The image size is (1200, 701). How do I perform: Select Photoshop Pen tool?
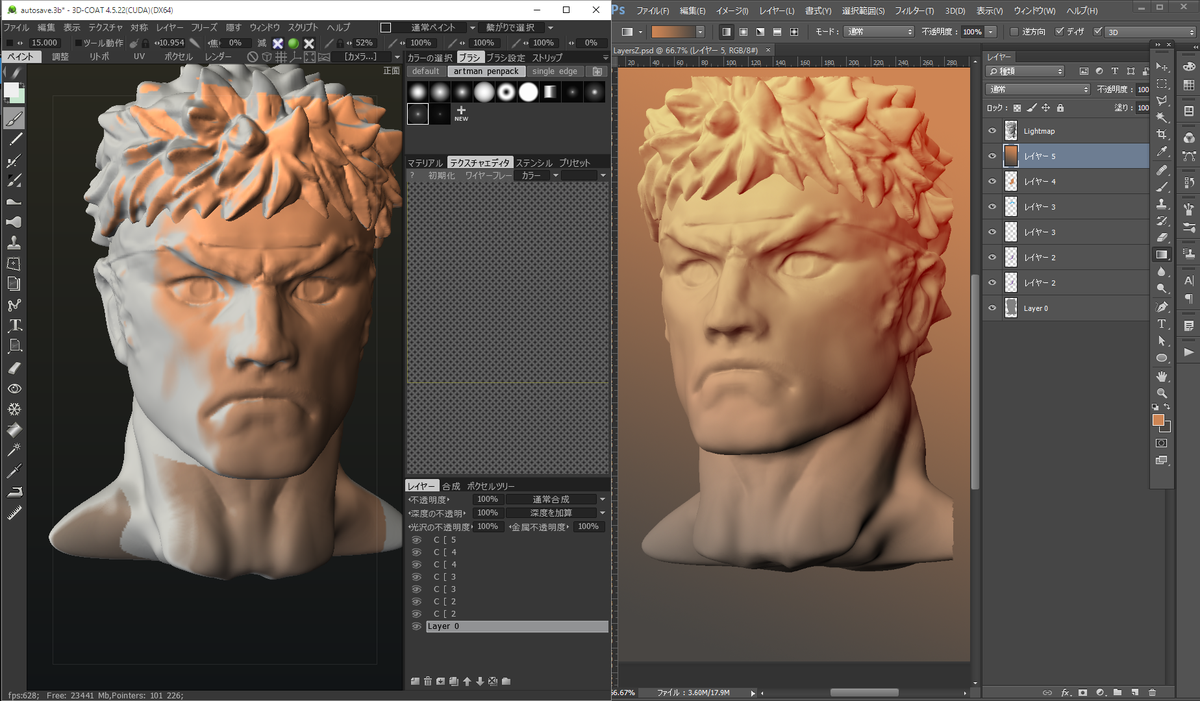[1161, 306]
